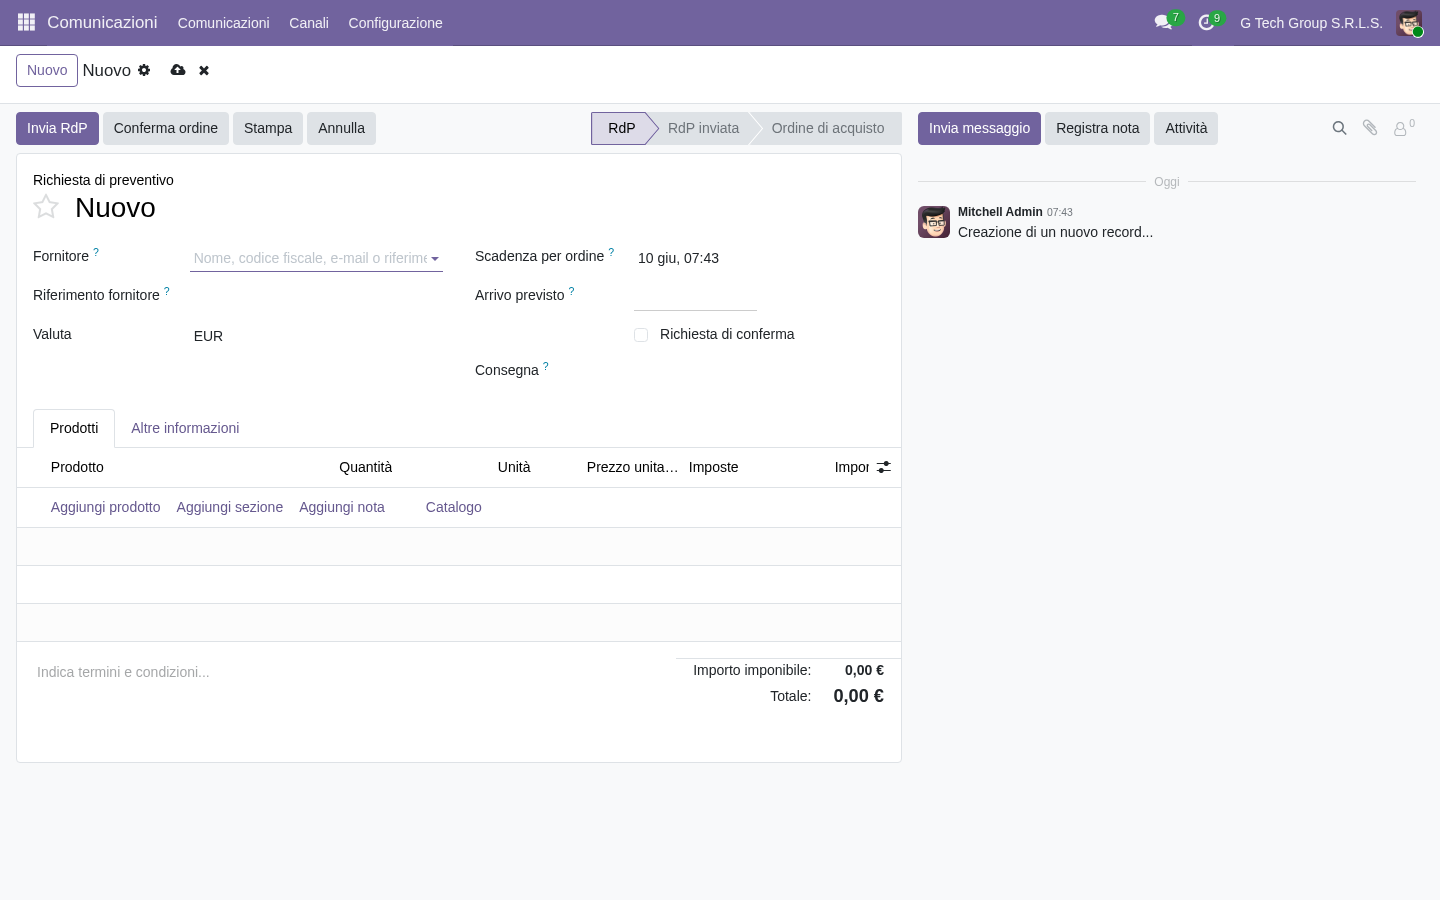This screenshot has height=900, width=1440.
Task: Click the Prezzo unitario column header
Action: pos(632,467)
